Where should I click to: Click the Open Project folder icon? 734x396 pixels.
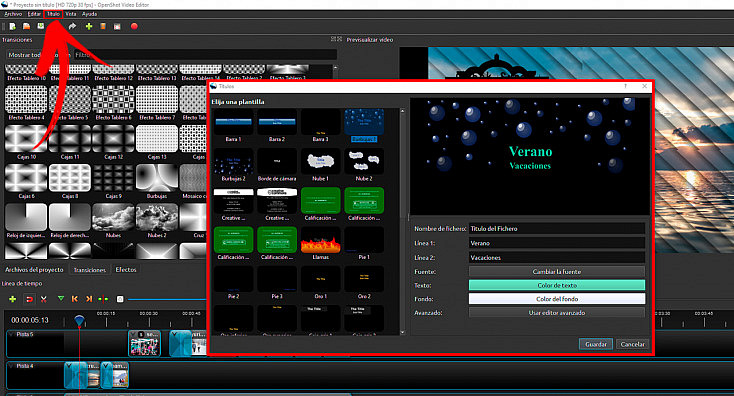coord(27,26)
